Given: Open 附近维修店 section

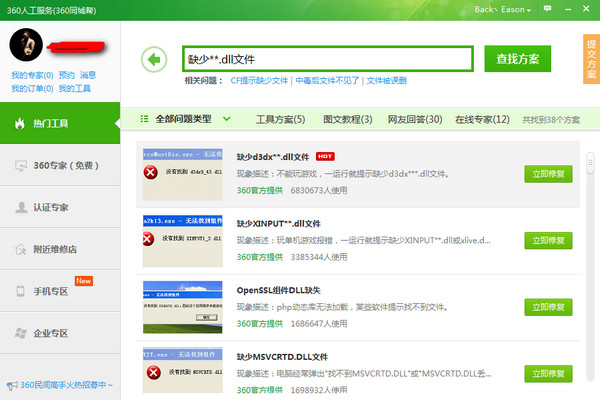Looking at the screenshot, I should point(60,249).
